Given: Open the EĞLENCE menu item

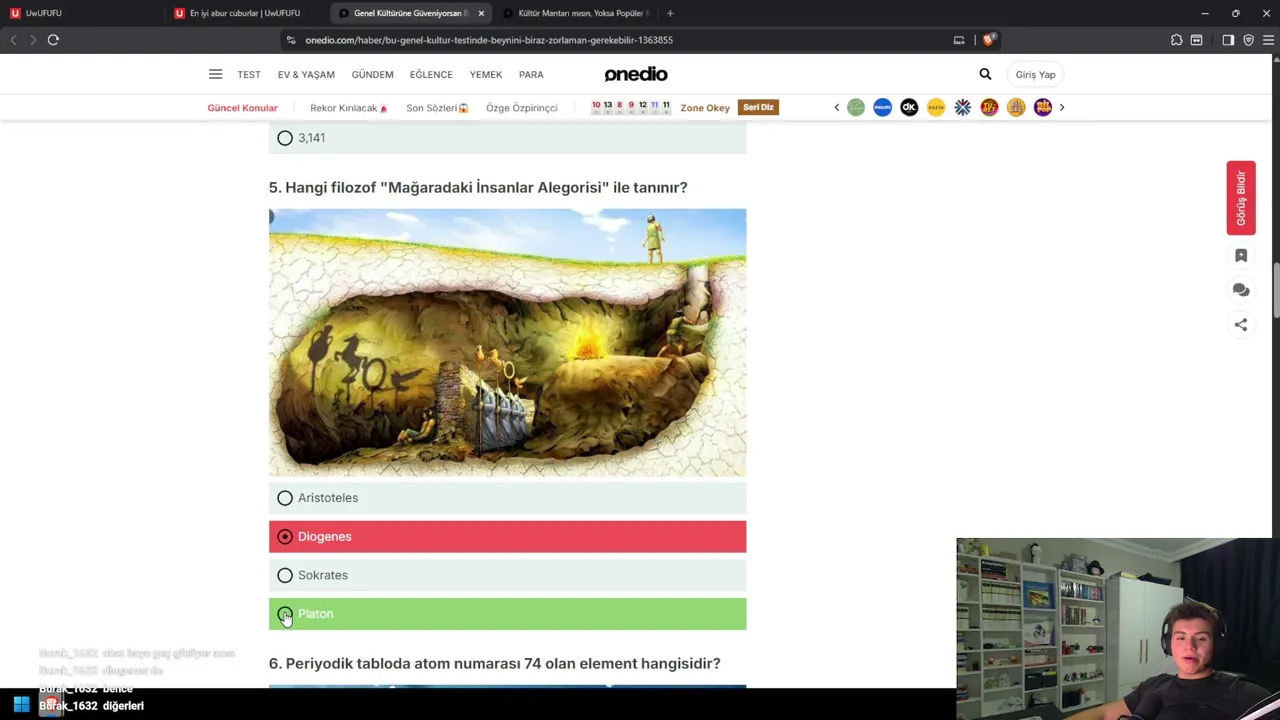Looking at the screenshot, I should coord(431,75).
